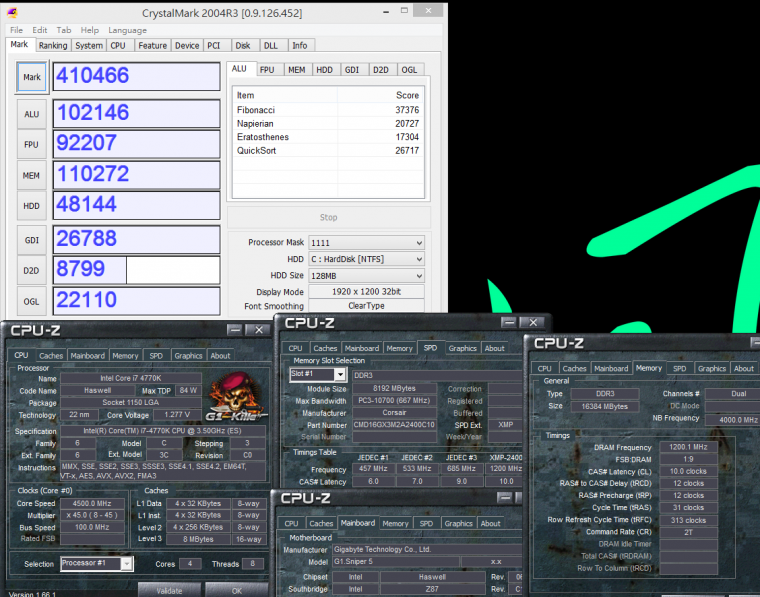Click the Stop button in CrystalMark

[329, 218]
